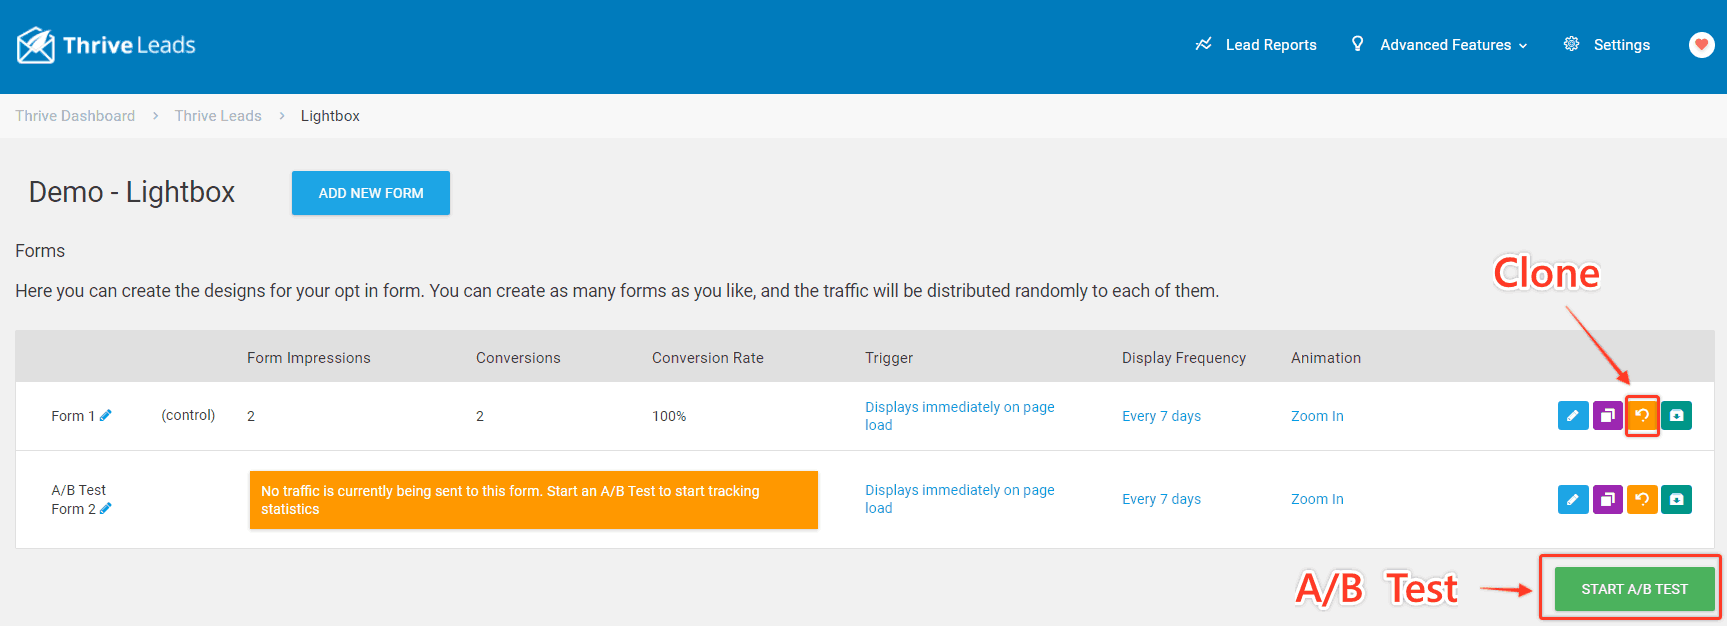1727x626 pixels.
Task: Click the 'Form 1' name text
Action: tap(73, 416)
